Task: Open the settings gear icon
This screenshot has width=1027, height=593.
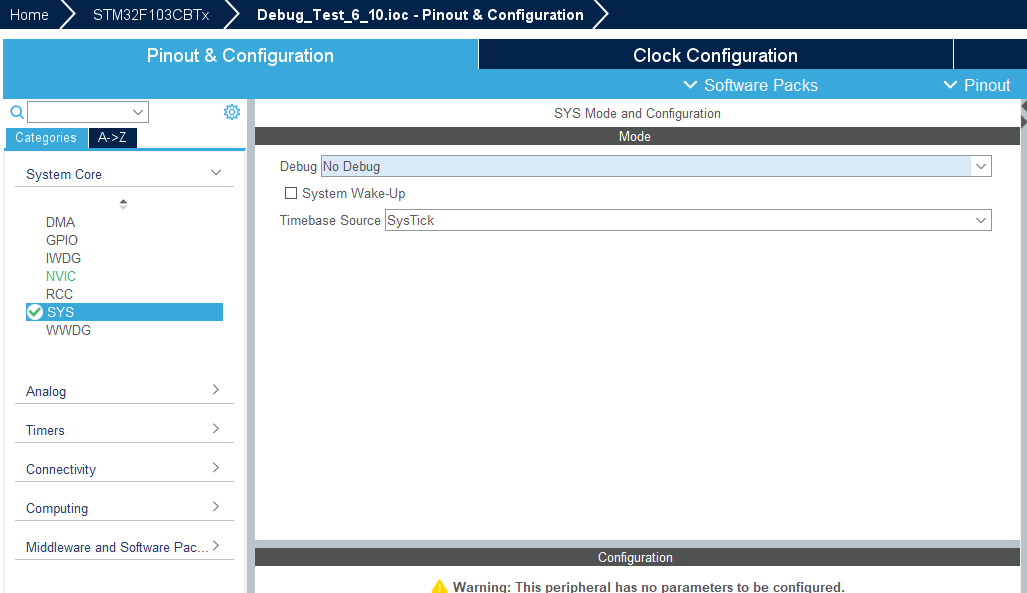Action: [231, 111]
